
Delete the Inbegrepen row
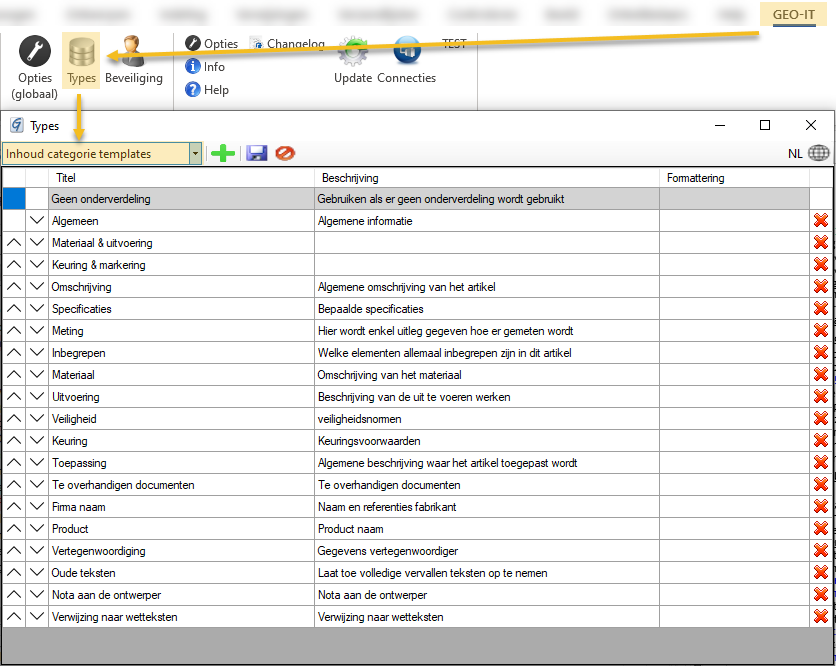coord(821,352)
